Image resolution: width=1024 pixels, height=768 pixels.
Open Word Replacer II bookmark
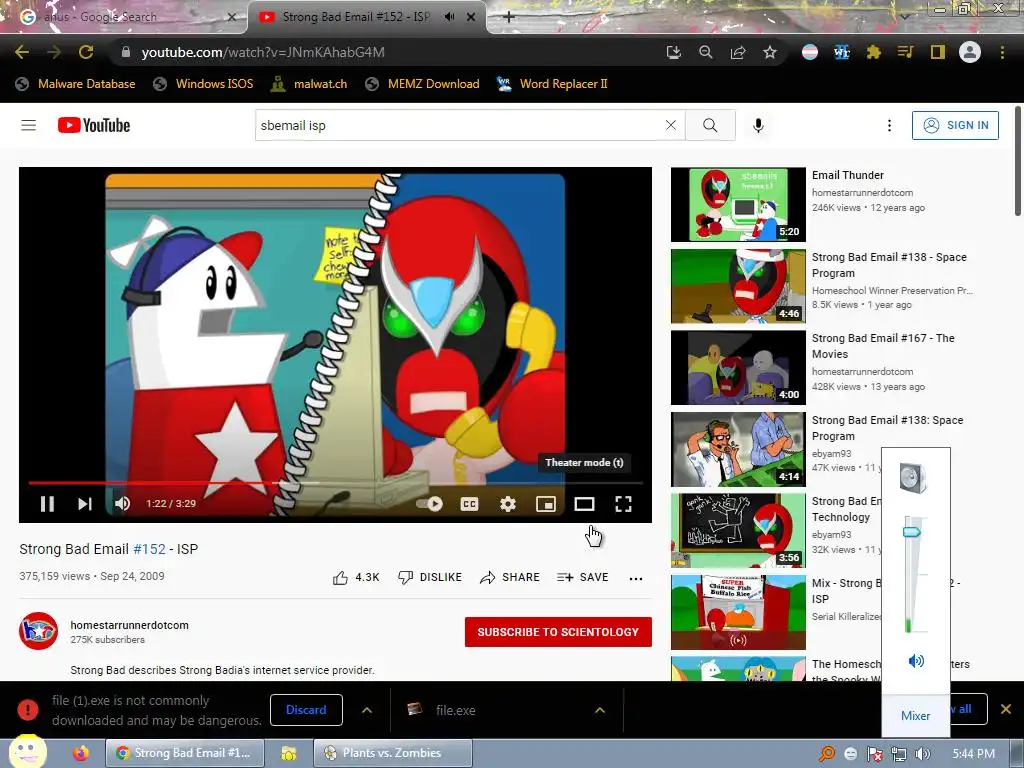point(552,84)
